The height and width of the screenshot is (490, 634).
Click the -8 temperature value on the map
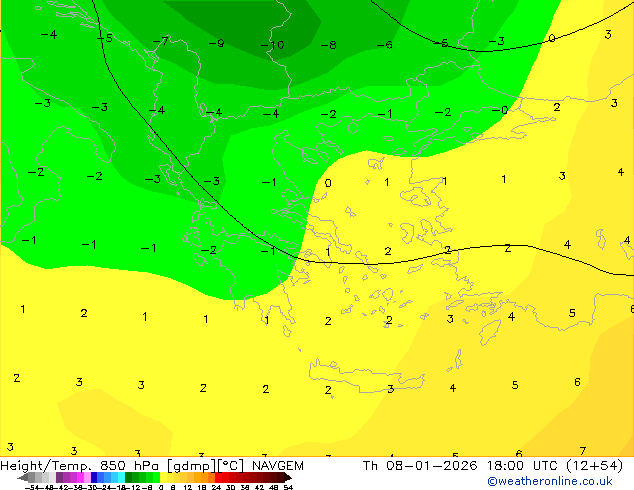pyautogui.click(x=328, y=45)
